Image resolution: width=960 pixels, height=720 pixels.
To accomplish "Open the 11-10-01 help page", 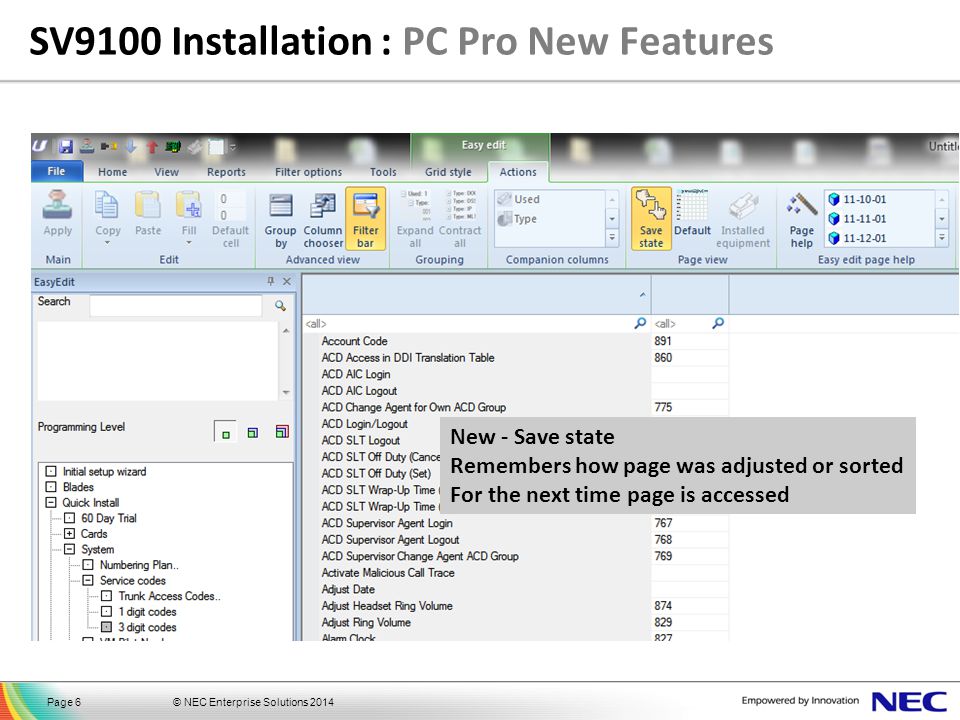I will tap(858, 199).
